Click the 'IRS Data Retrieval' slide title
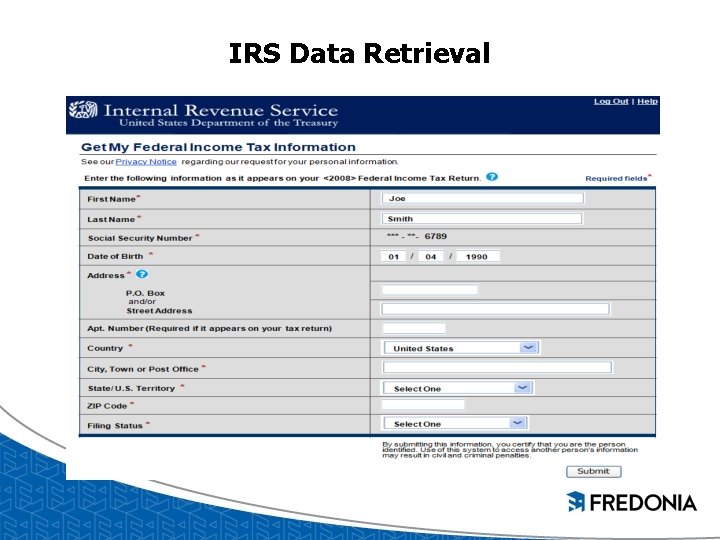720x540 pixels. point(360,53)
